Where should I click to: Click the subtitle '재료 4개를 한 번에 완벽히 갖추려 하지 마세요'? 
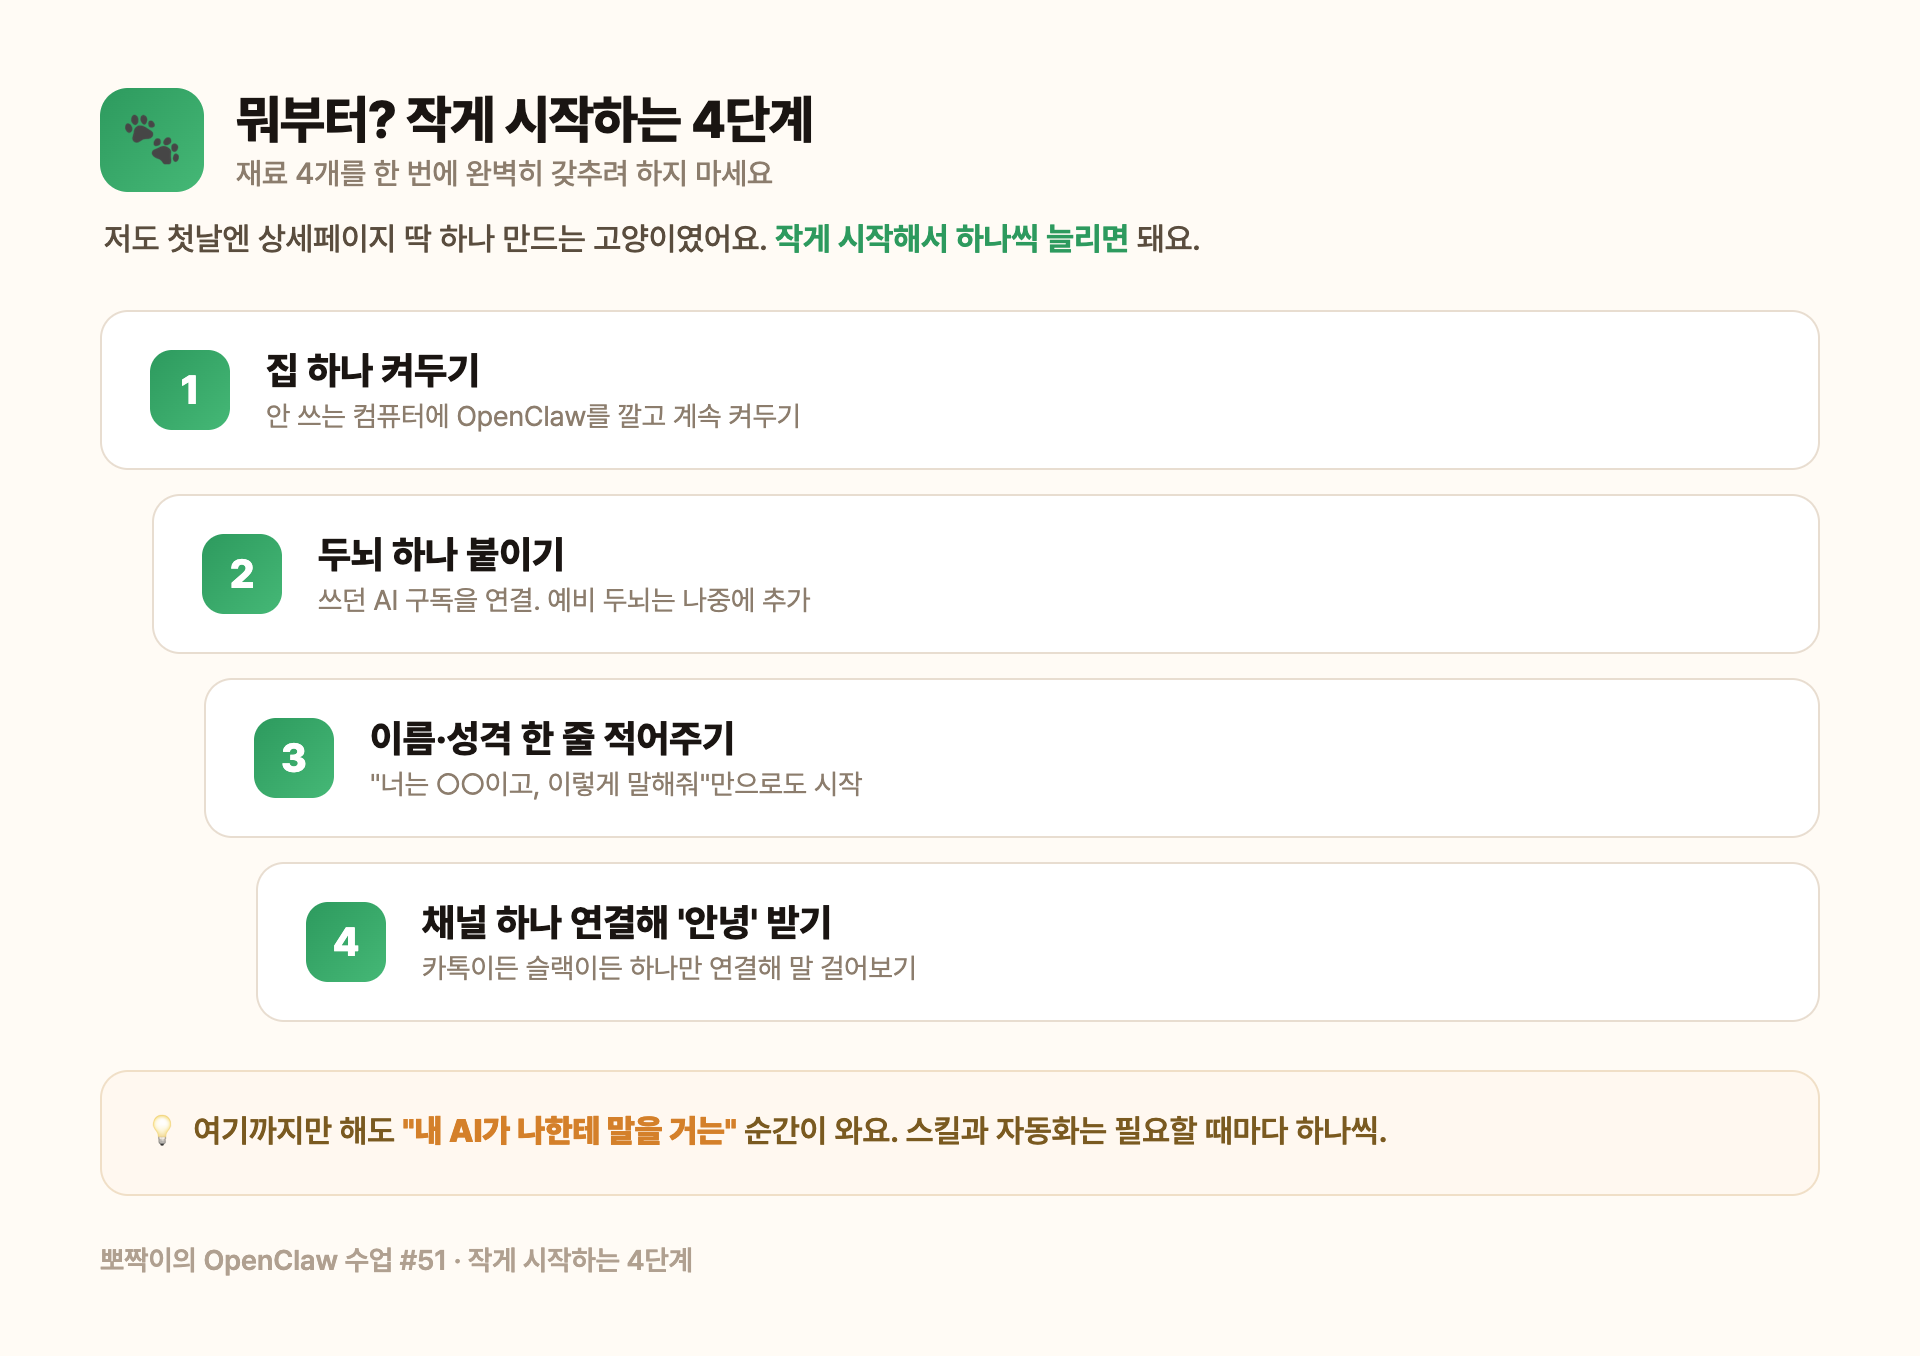click(504, 173)
